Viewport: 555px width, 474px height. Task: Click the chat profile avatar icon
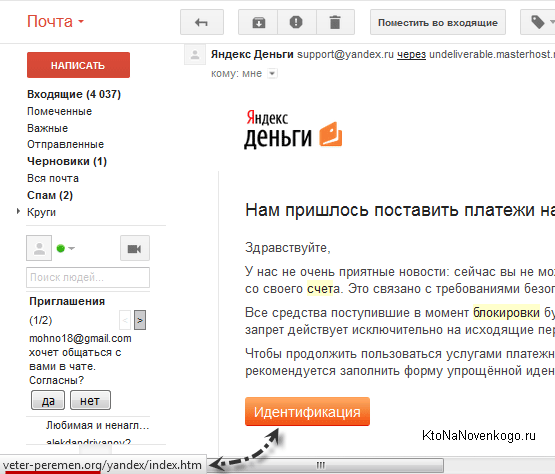39,248
